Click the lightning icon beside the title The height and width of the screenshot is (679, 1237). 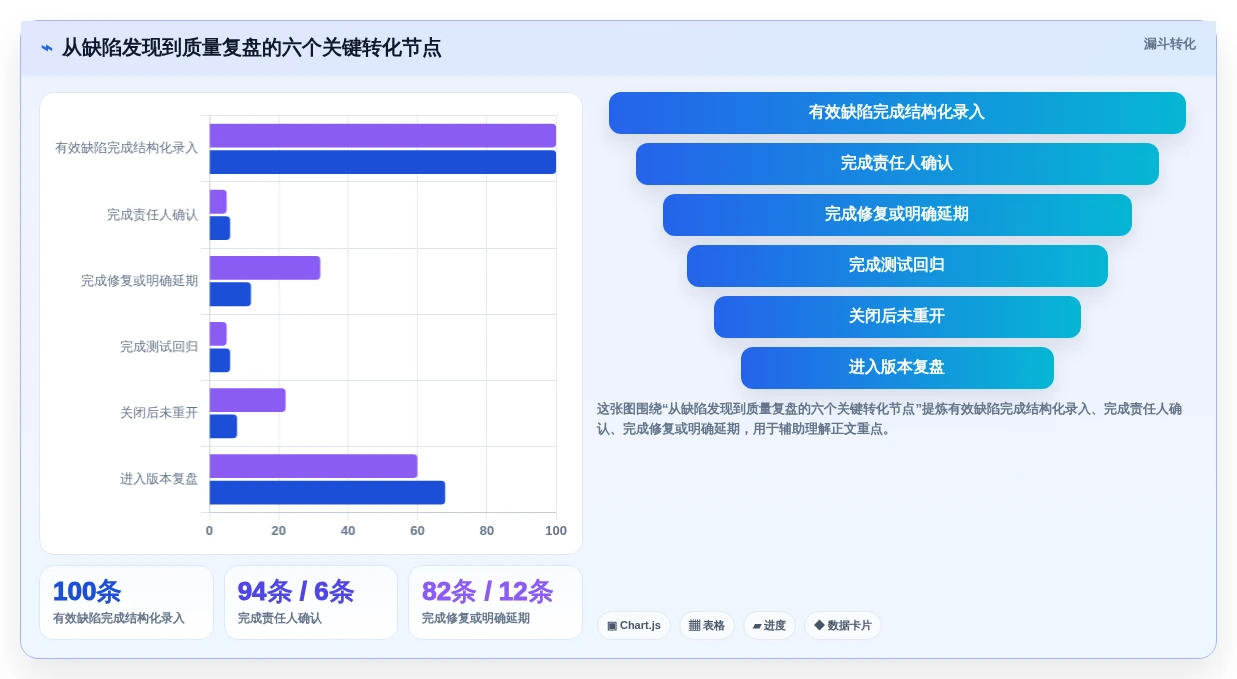[x=47, y=48]
